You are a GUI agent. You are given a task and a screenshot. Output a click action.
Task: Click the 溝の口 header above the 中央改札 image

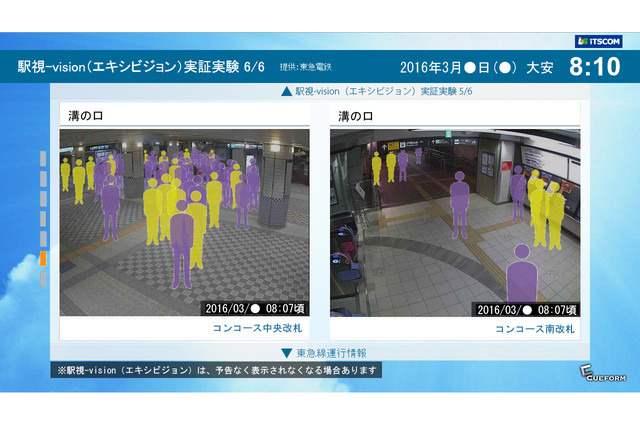click(86, 116)
